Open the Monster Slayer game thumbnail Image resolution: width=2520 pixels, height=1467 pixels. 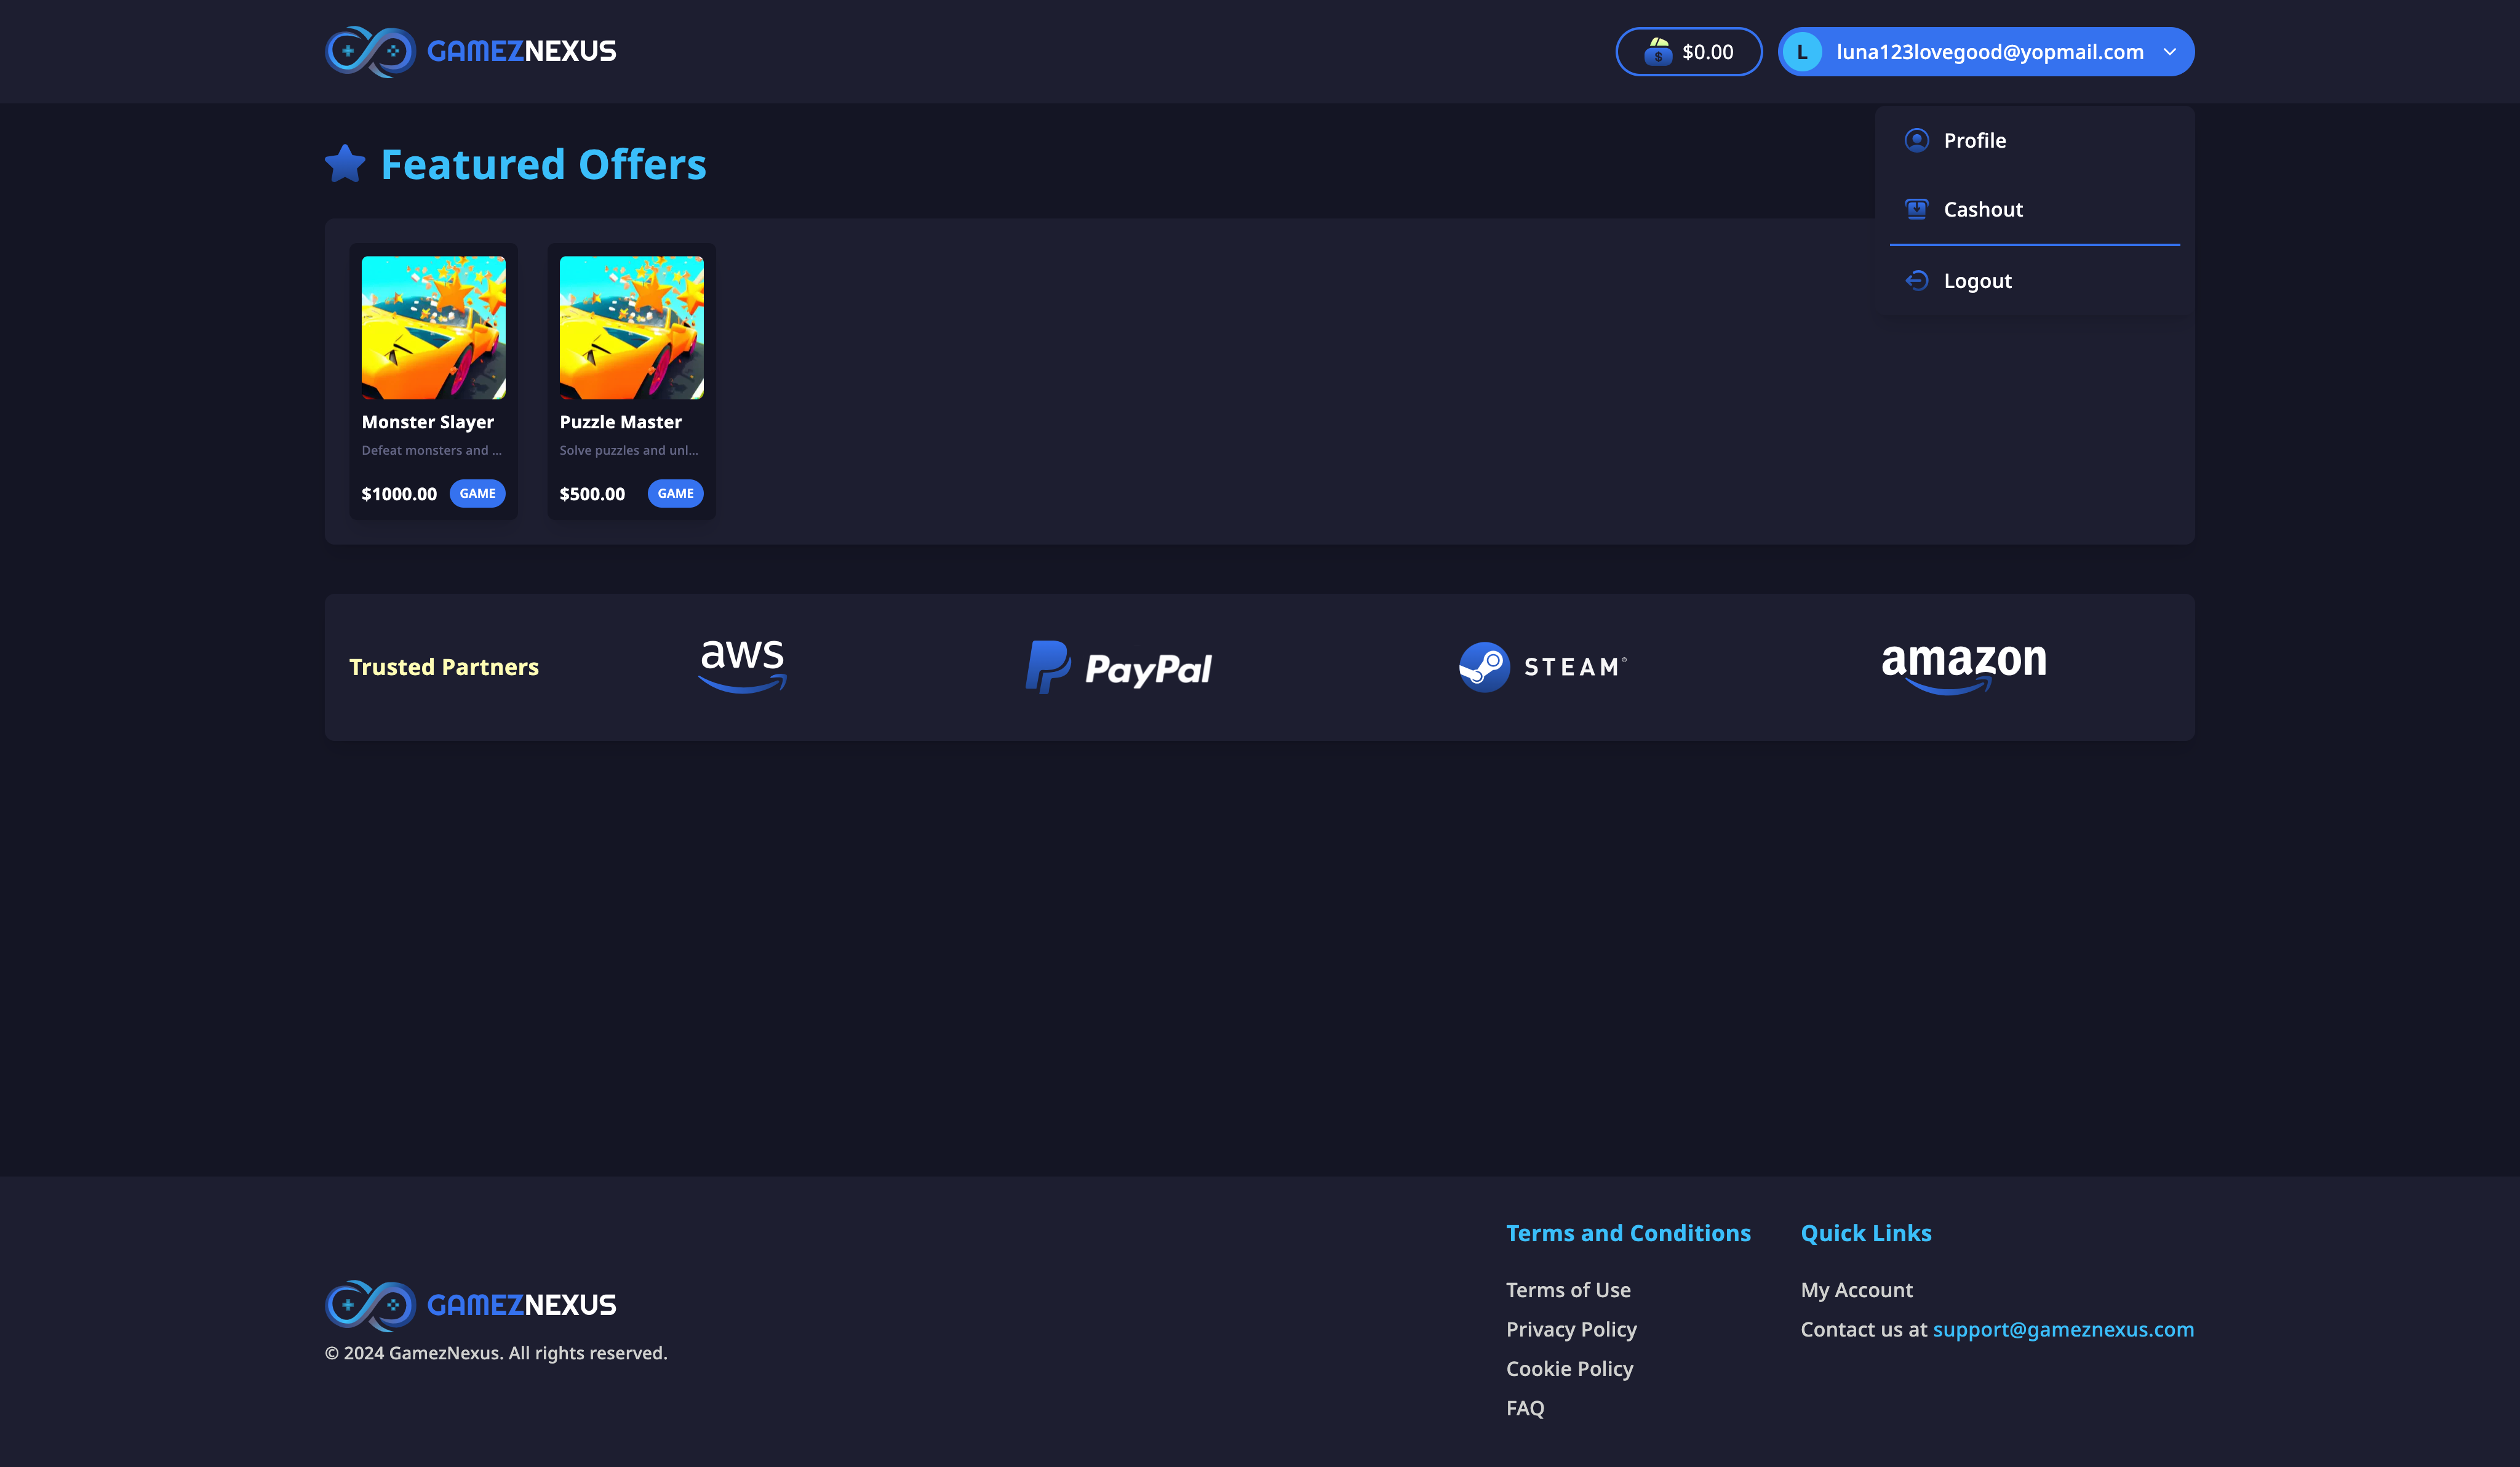433,327
